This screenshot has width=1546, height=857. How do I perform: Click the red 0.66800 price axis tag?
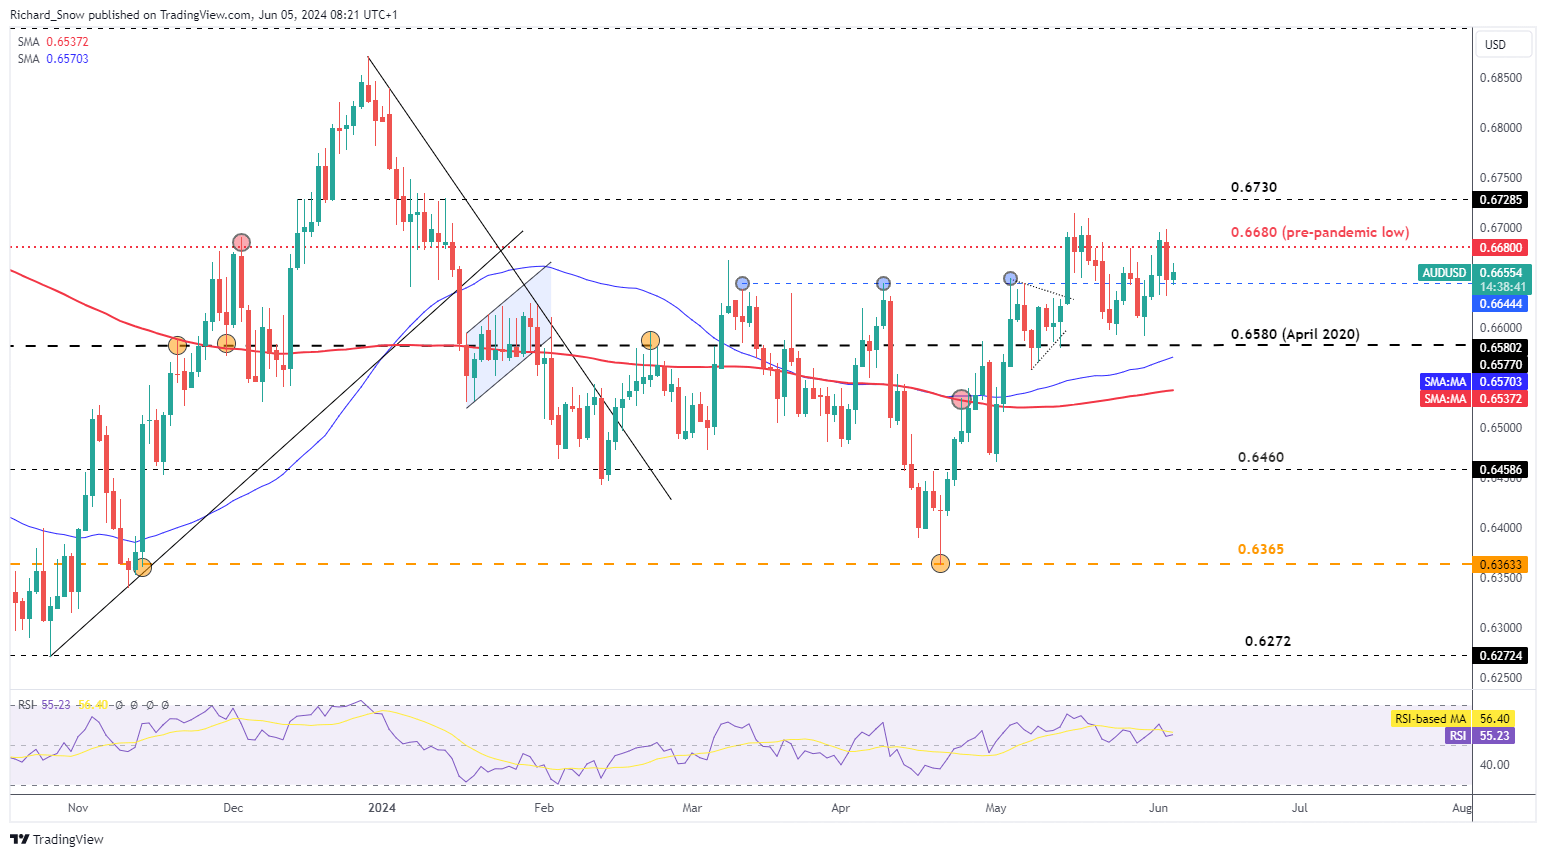point(1500,247)
